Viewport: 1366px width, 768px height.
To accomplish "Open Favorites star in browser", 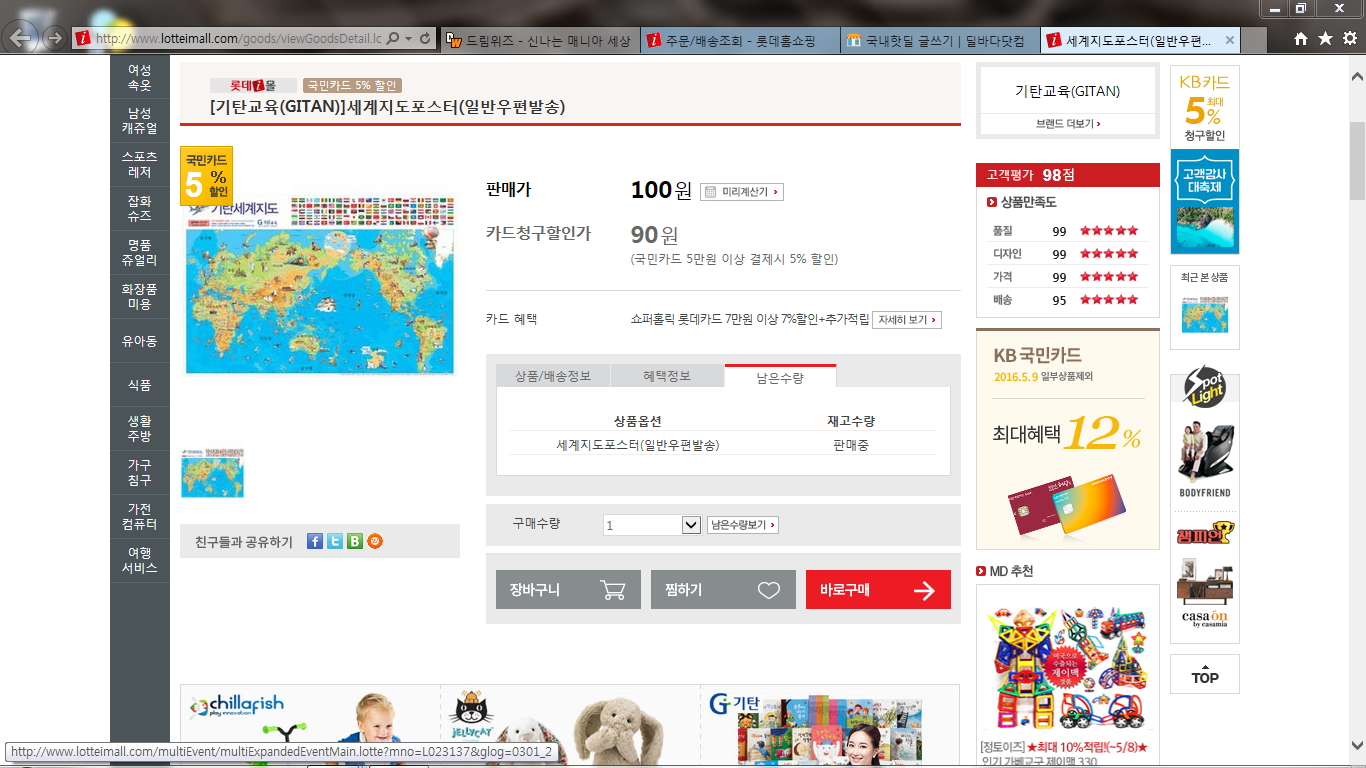I will pyautogui.click(x=1325, y=39).
